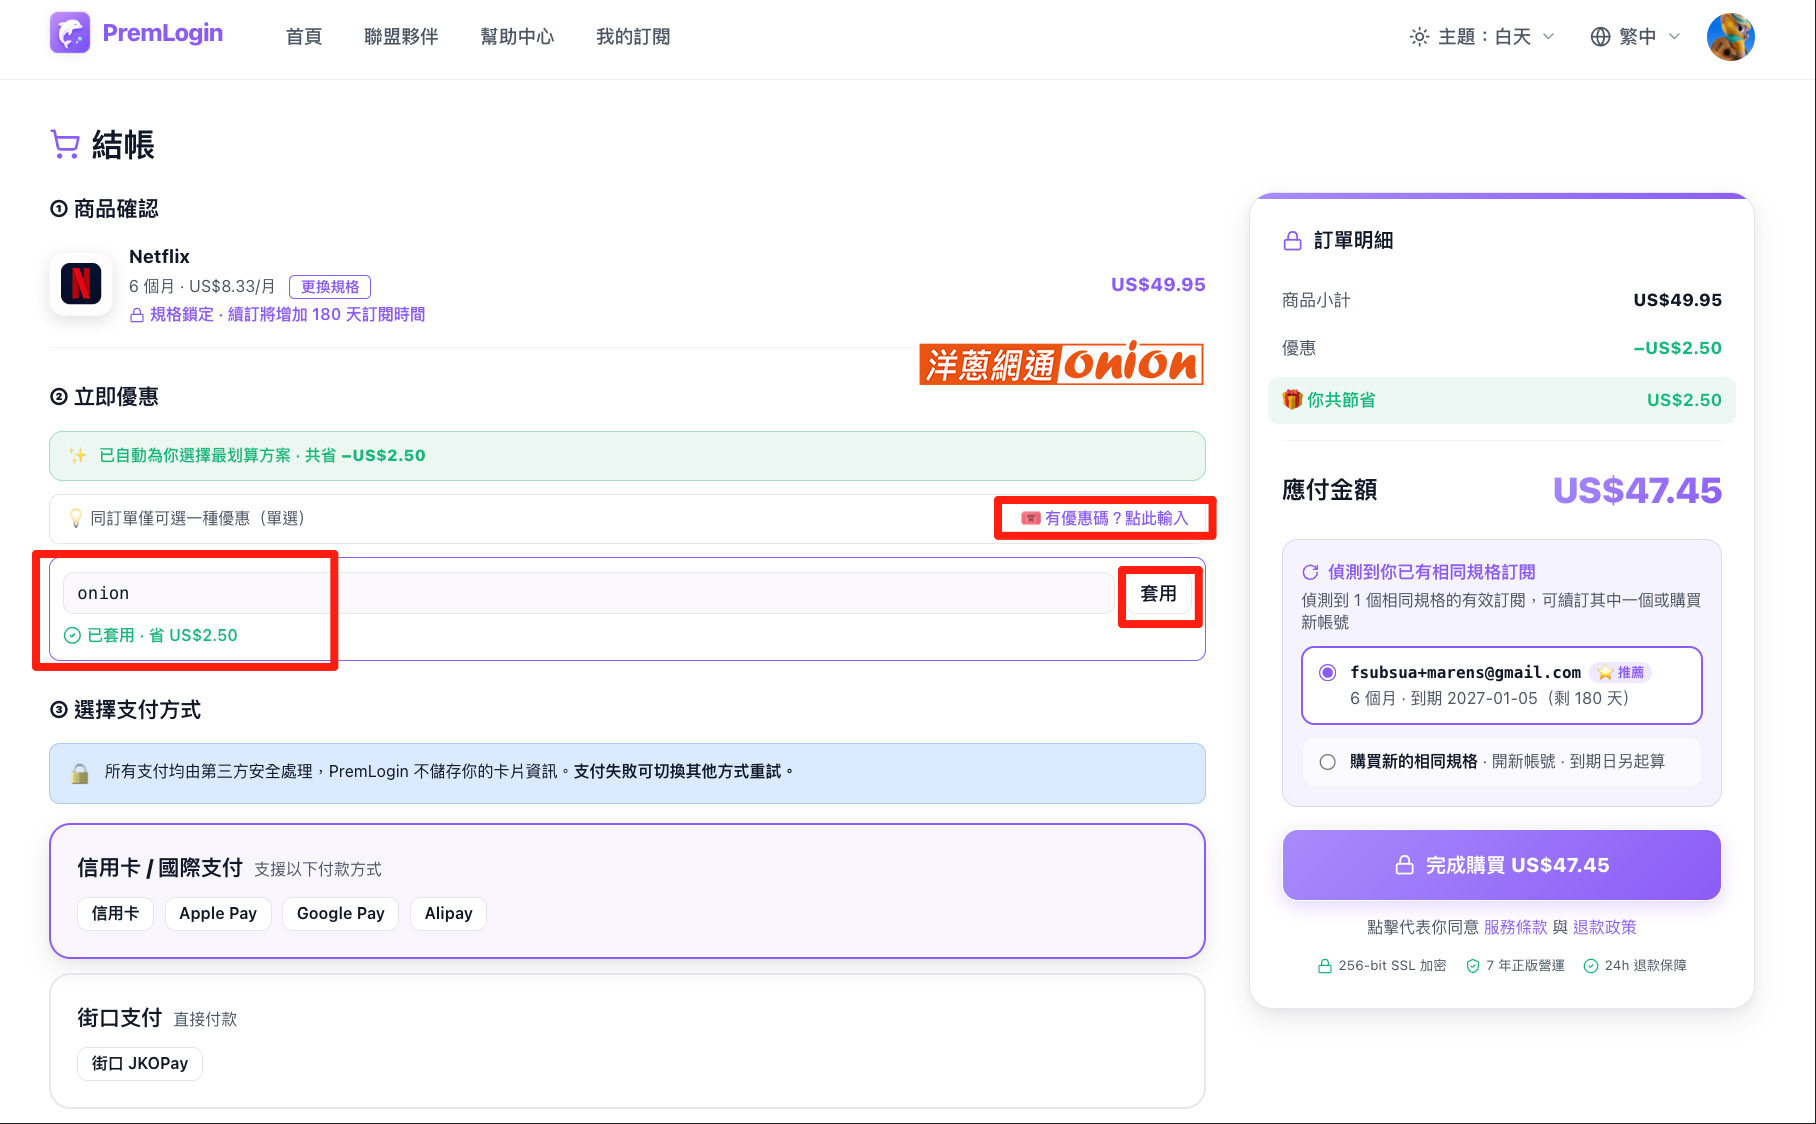Viewport: 1816px width, 1124px height.
Task: Click the coupon code field containing onion
Action: [x=588, y=593]
